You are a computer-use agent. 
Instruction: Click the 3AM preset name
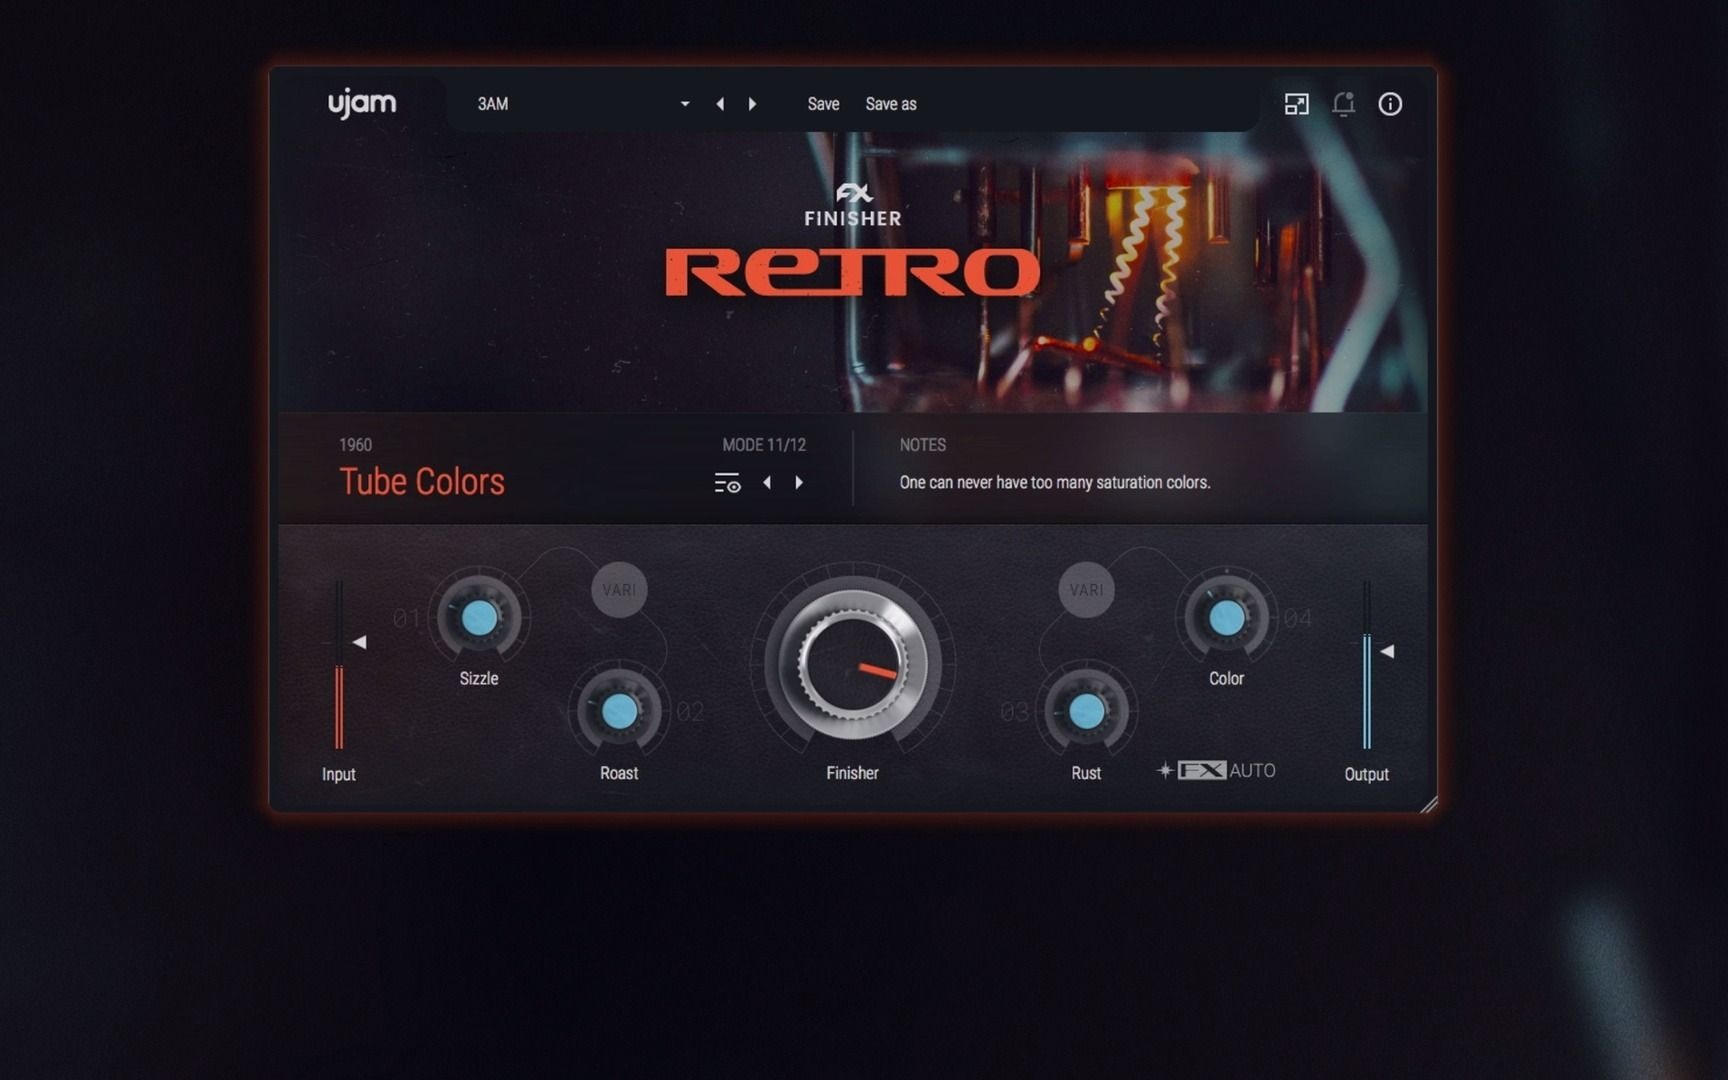coord(493,104)
